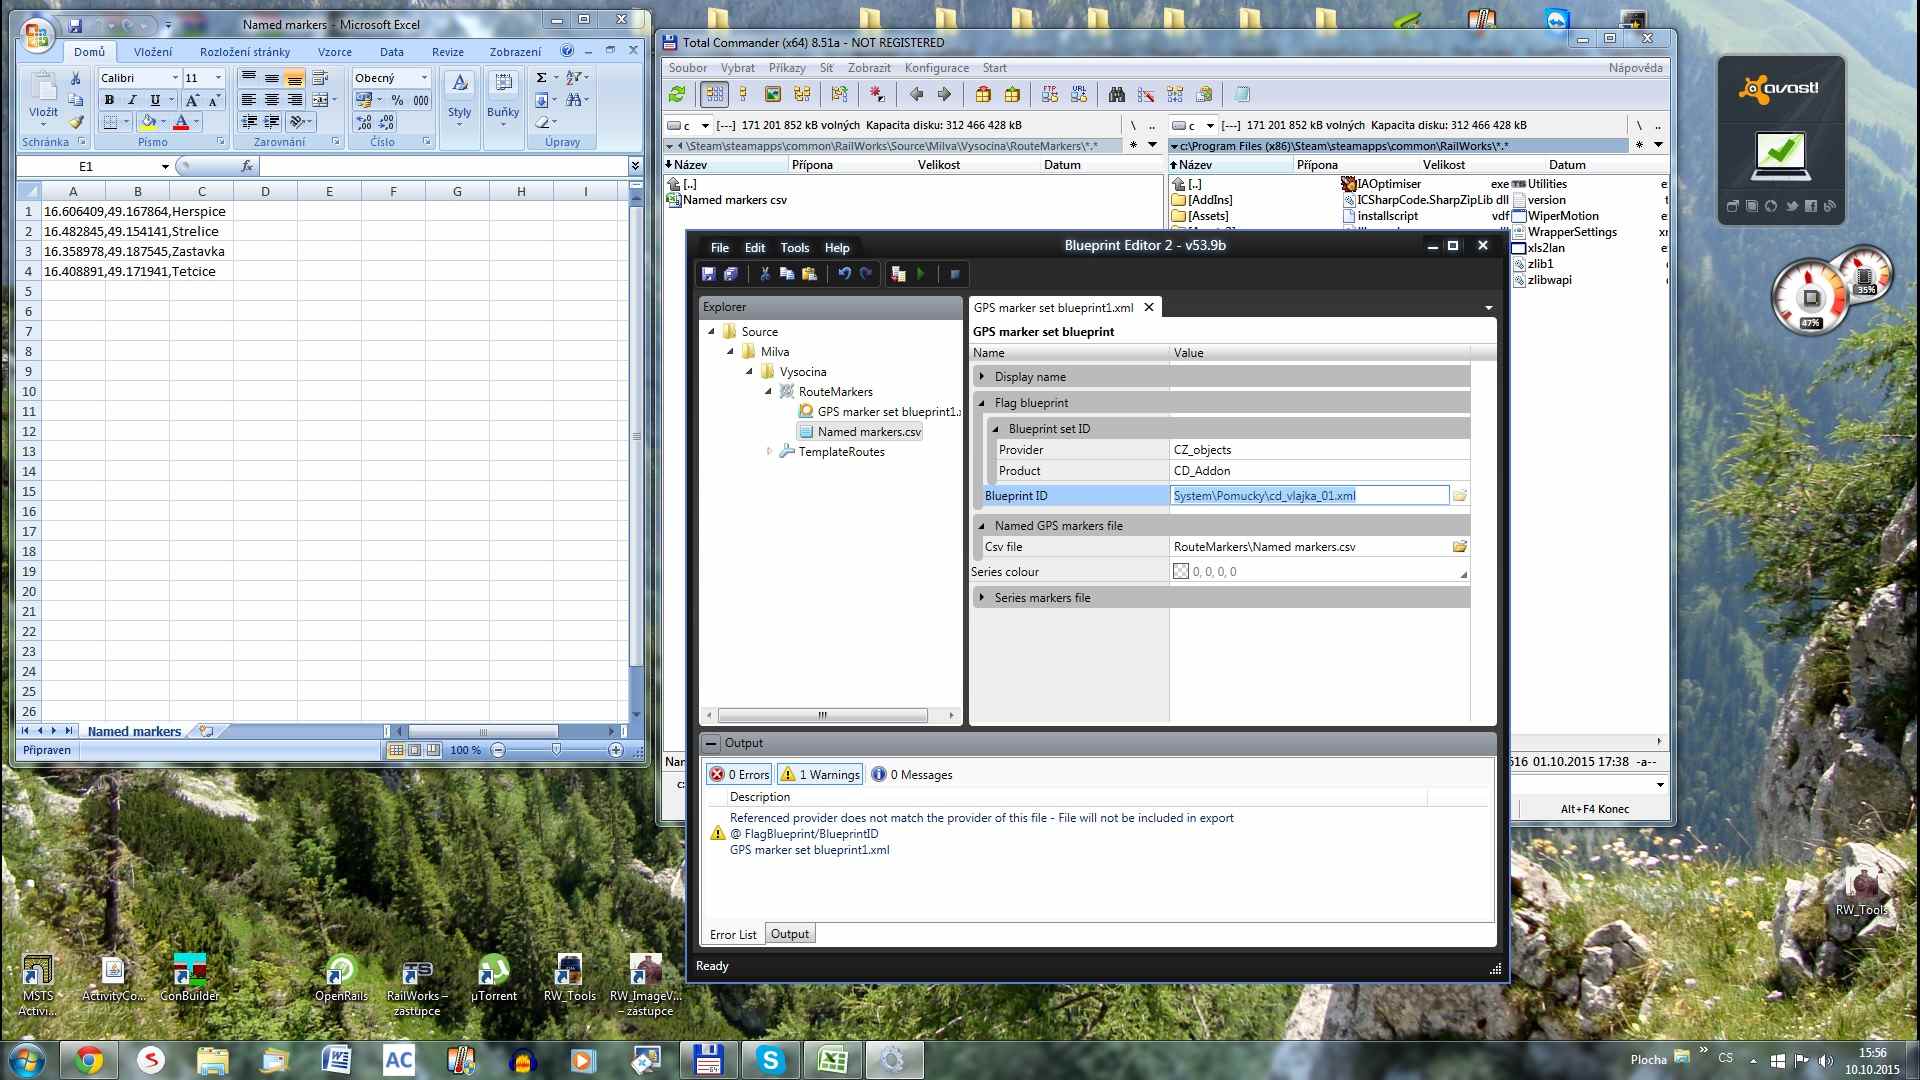Open the Tools menu in Blueprint Editor
This screenshot has width=1920, height=1080.
point(795,248)
